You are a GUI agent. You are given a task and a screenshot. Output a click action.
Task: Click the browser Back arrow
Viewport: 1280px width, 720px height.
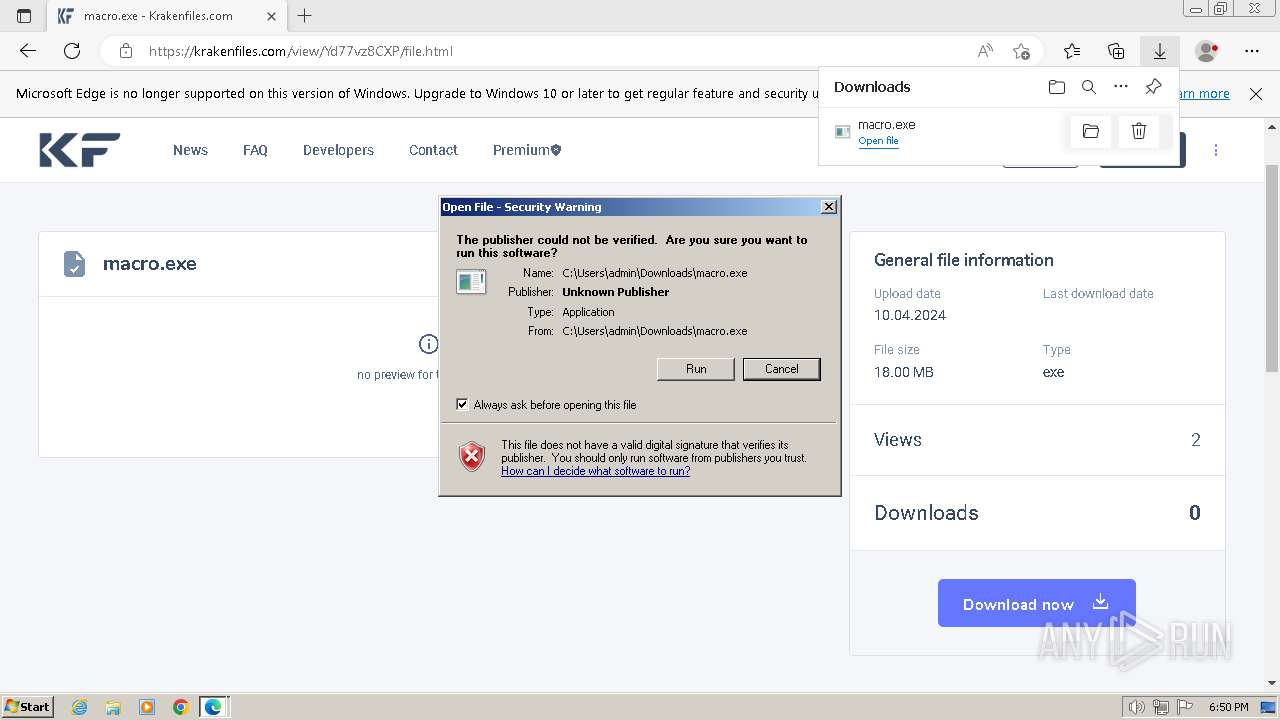[x=28, y=51]
